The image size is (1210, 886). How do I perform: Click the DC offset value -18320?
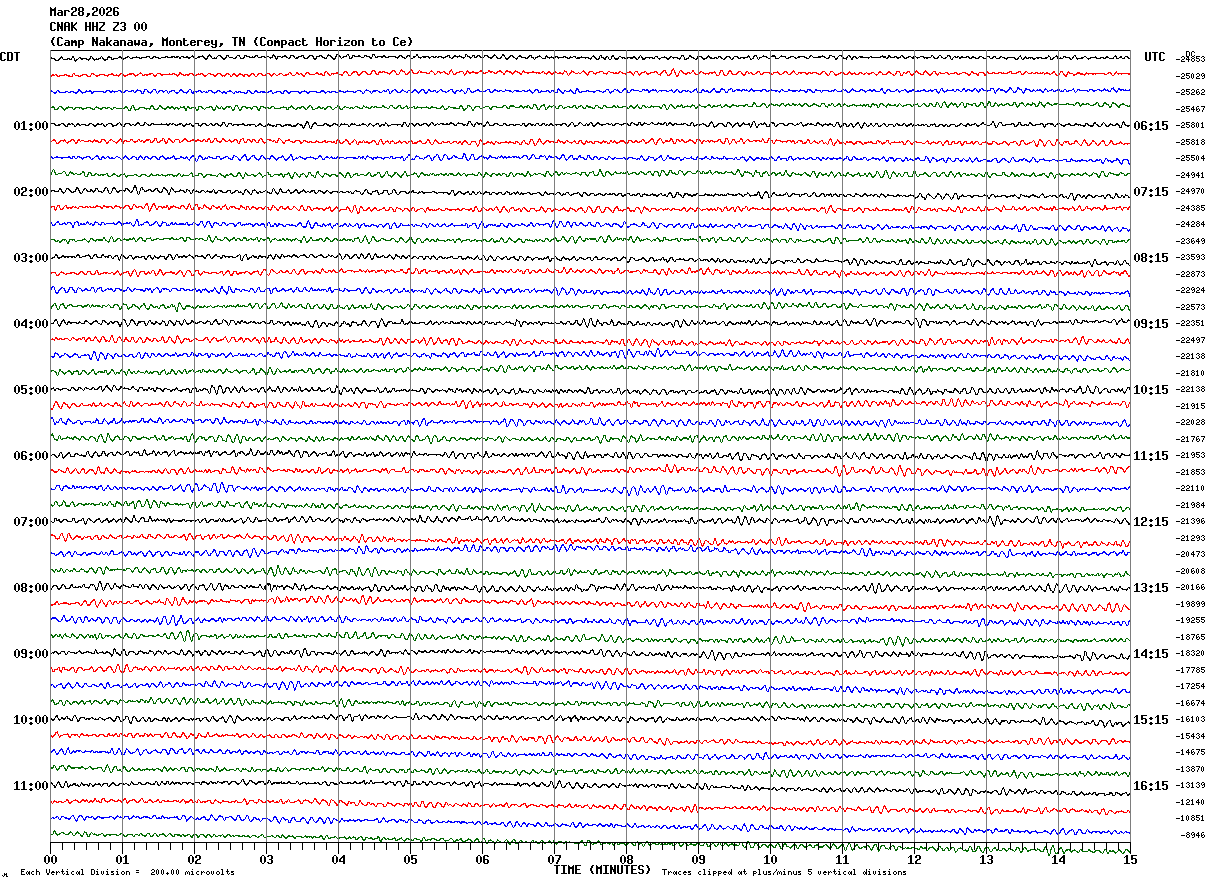1190,654
